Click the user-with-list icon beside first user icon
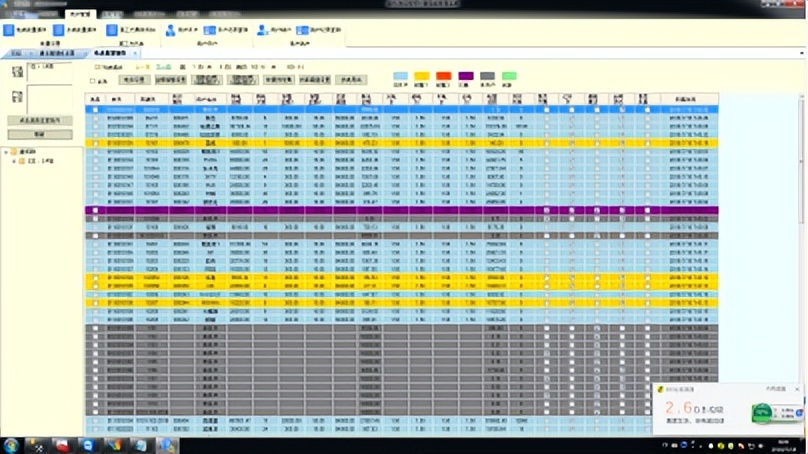This screenshot has width=808, height=454. tap(208, 31)
